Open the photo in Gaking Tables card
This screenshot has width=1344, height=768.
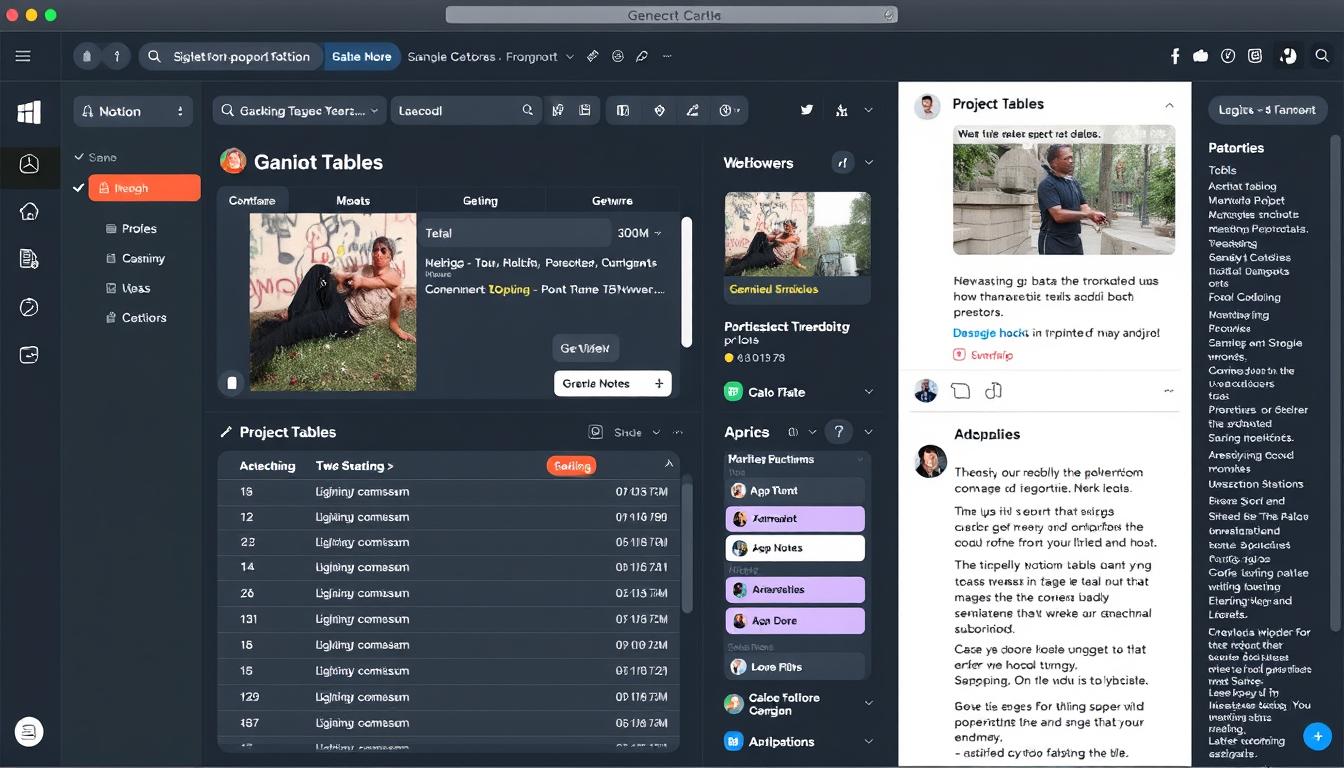(333, 302)
